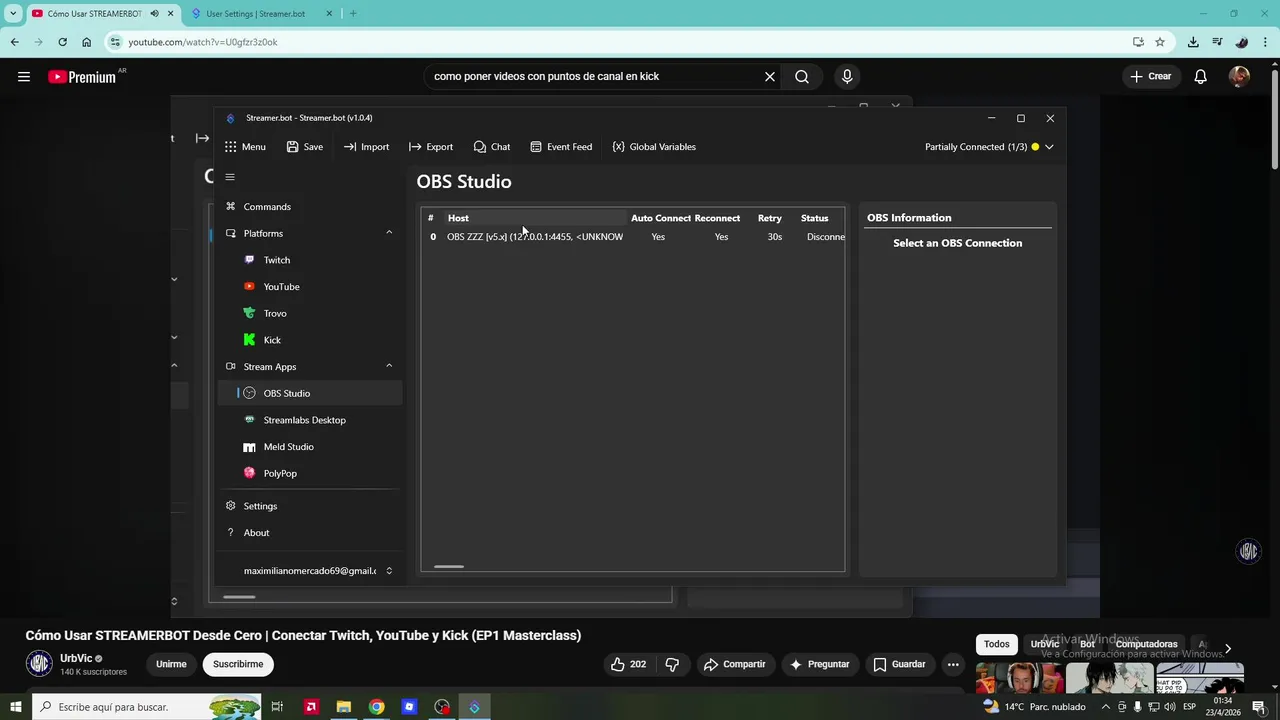Click the browser address bar
The width and height of the screenshot is (1280, 720).
(x=620, y=42)
